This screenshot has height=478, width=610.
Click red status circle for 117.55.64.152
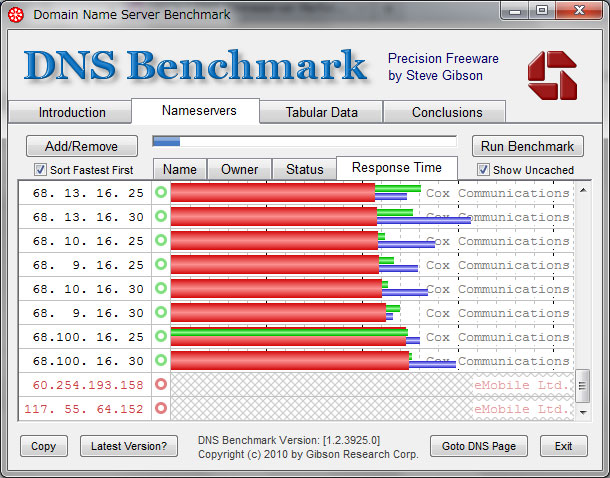click(161, 408)
